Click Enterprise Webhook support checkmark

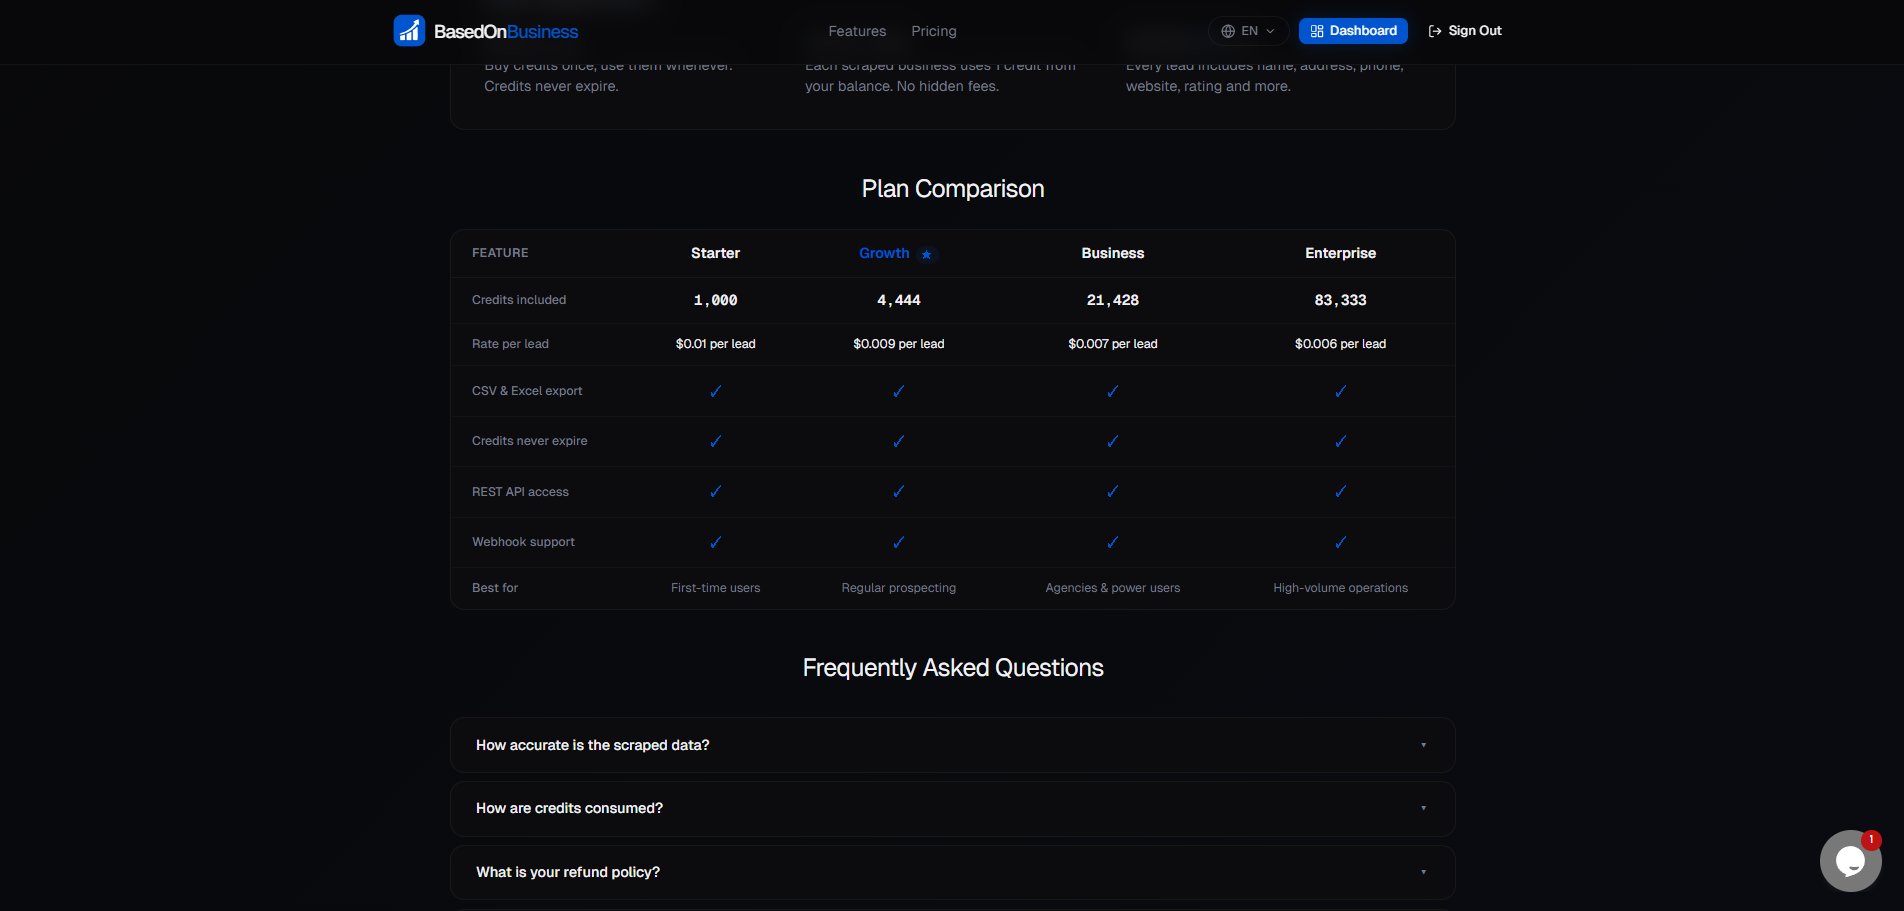[x=1340, y=542]
